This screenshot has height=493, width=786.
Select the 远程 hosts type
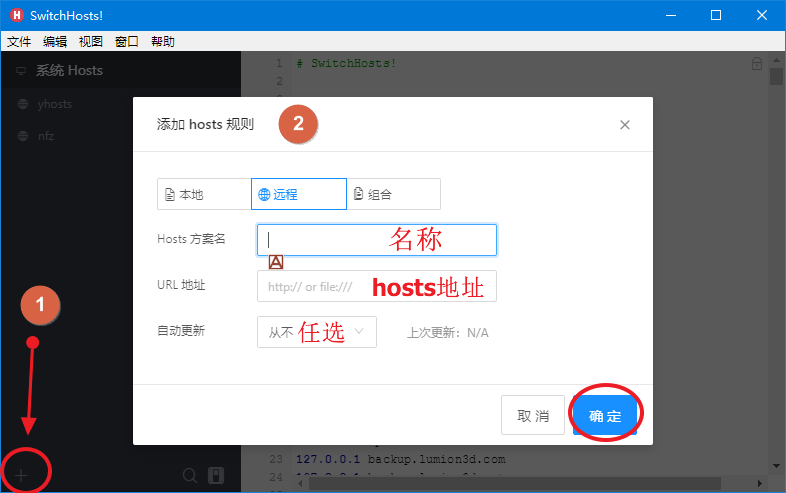[299, 194]
